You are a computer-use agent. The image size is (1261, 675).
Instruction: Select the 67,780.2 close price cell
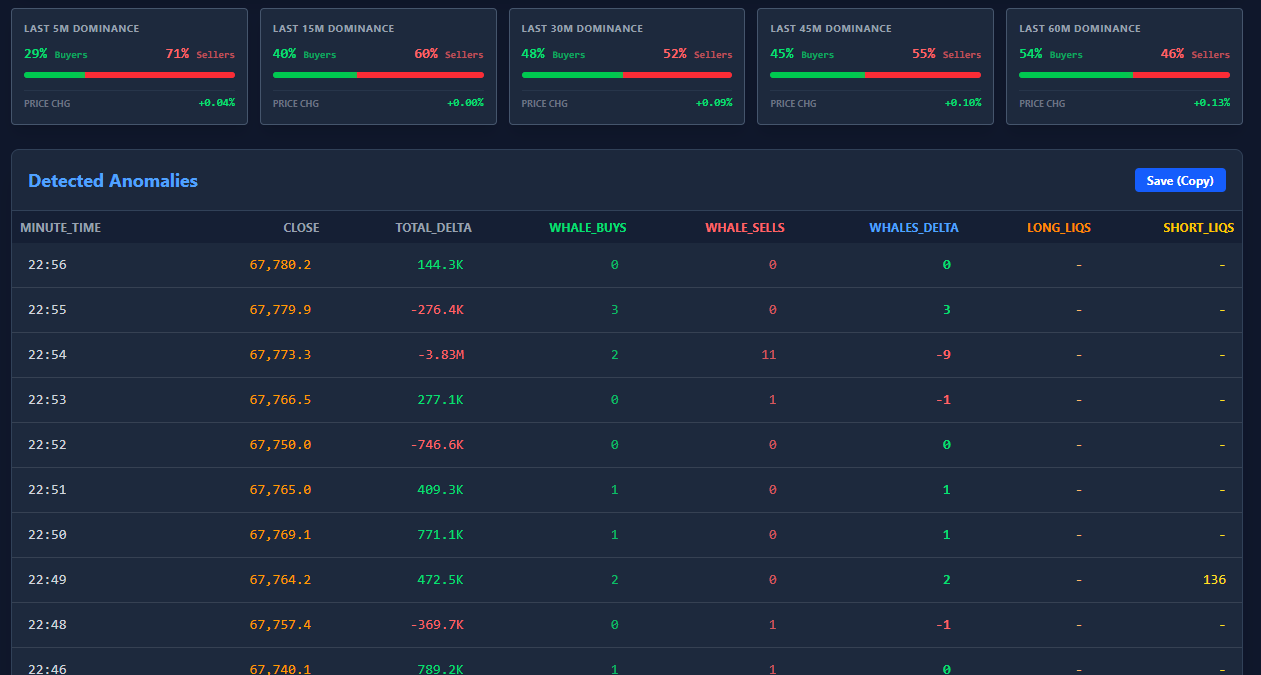pyautogui.click(x=280, y=265)
